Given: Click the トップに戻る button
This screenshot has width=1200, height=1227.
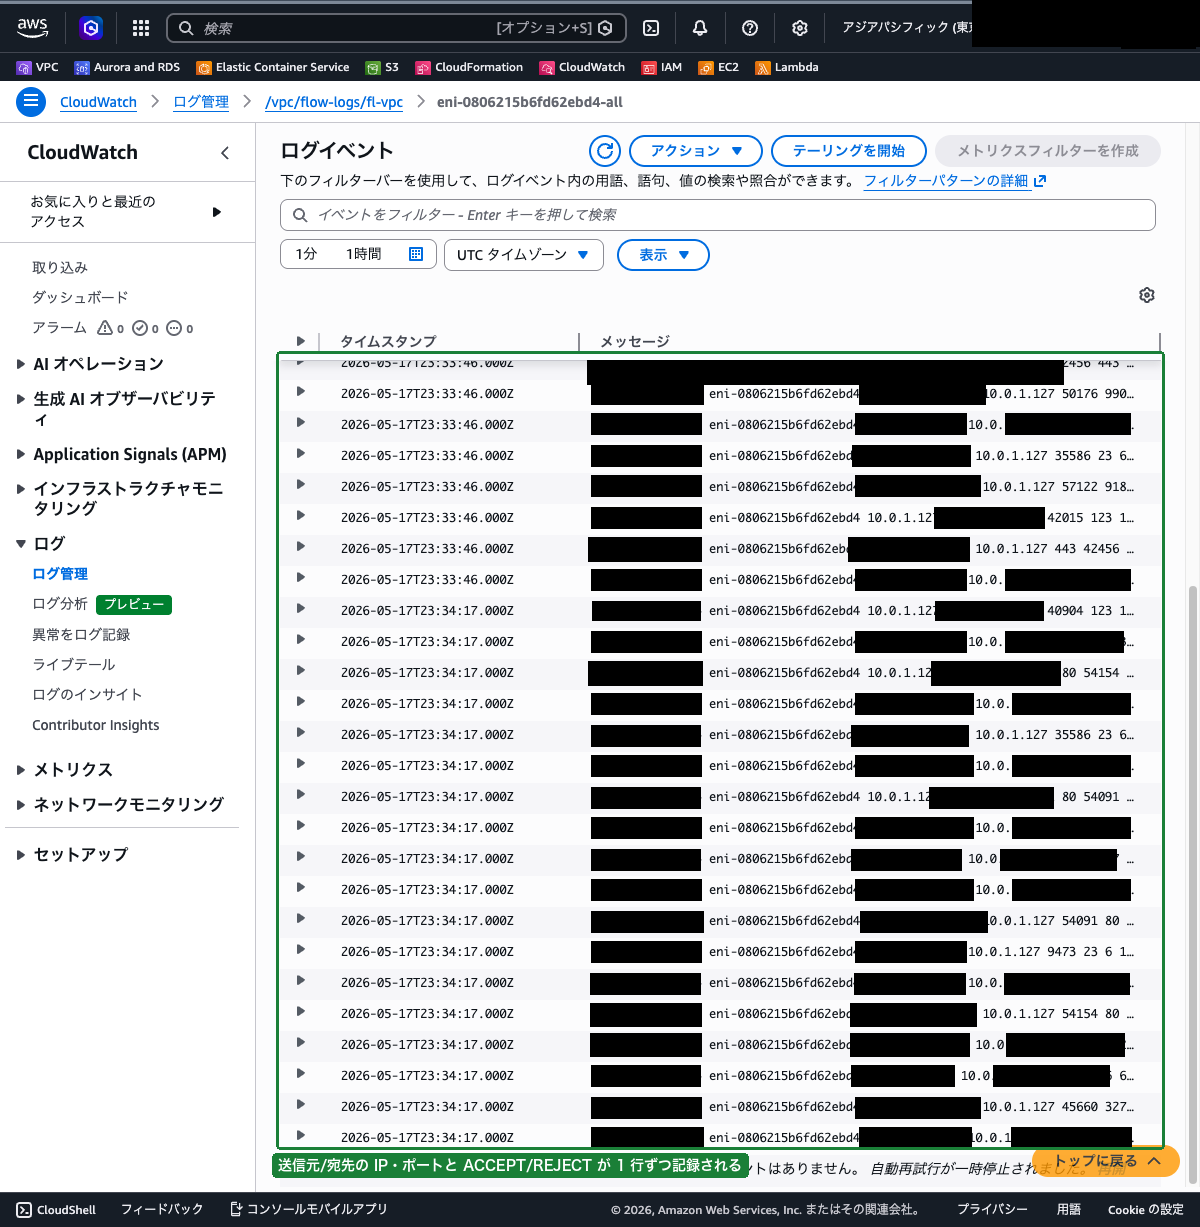Looking at the screenshot, I should pyautogui.click(x=1107, y=1161).
